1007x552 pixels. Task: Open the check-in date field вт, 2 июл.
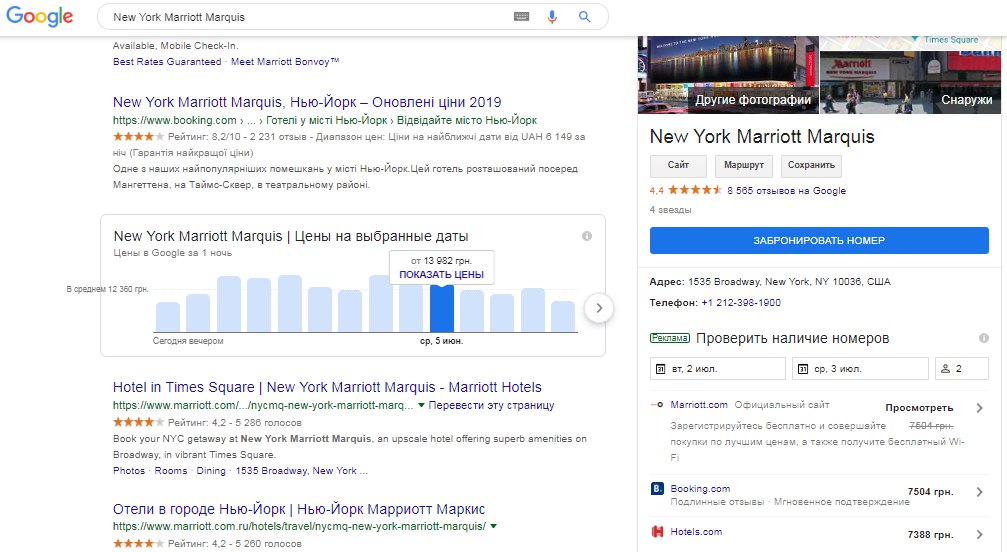point(717,368)
